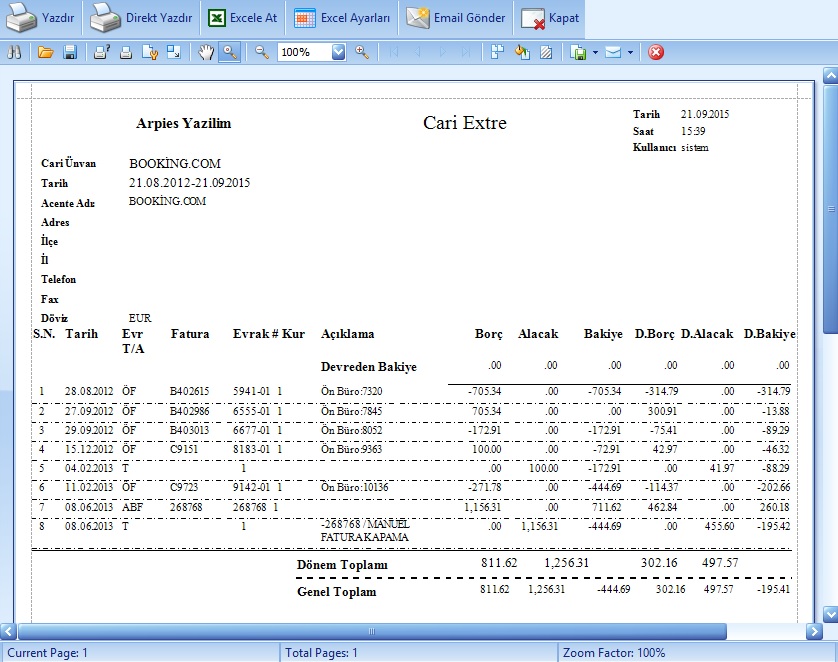This screenshot has height=662, width=838.
Task: Expand the export document dropdown arrow
Action: 595,52
